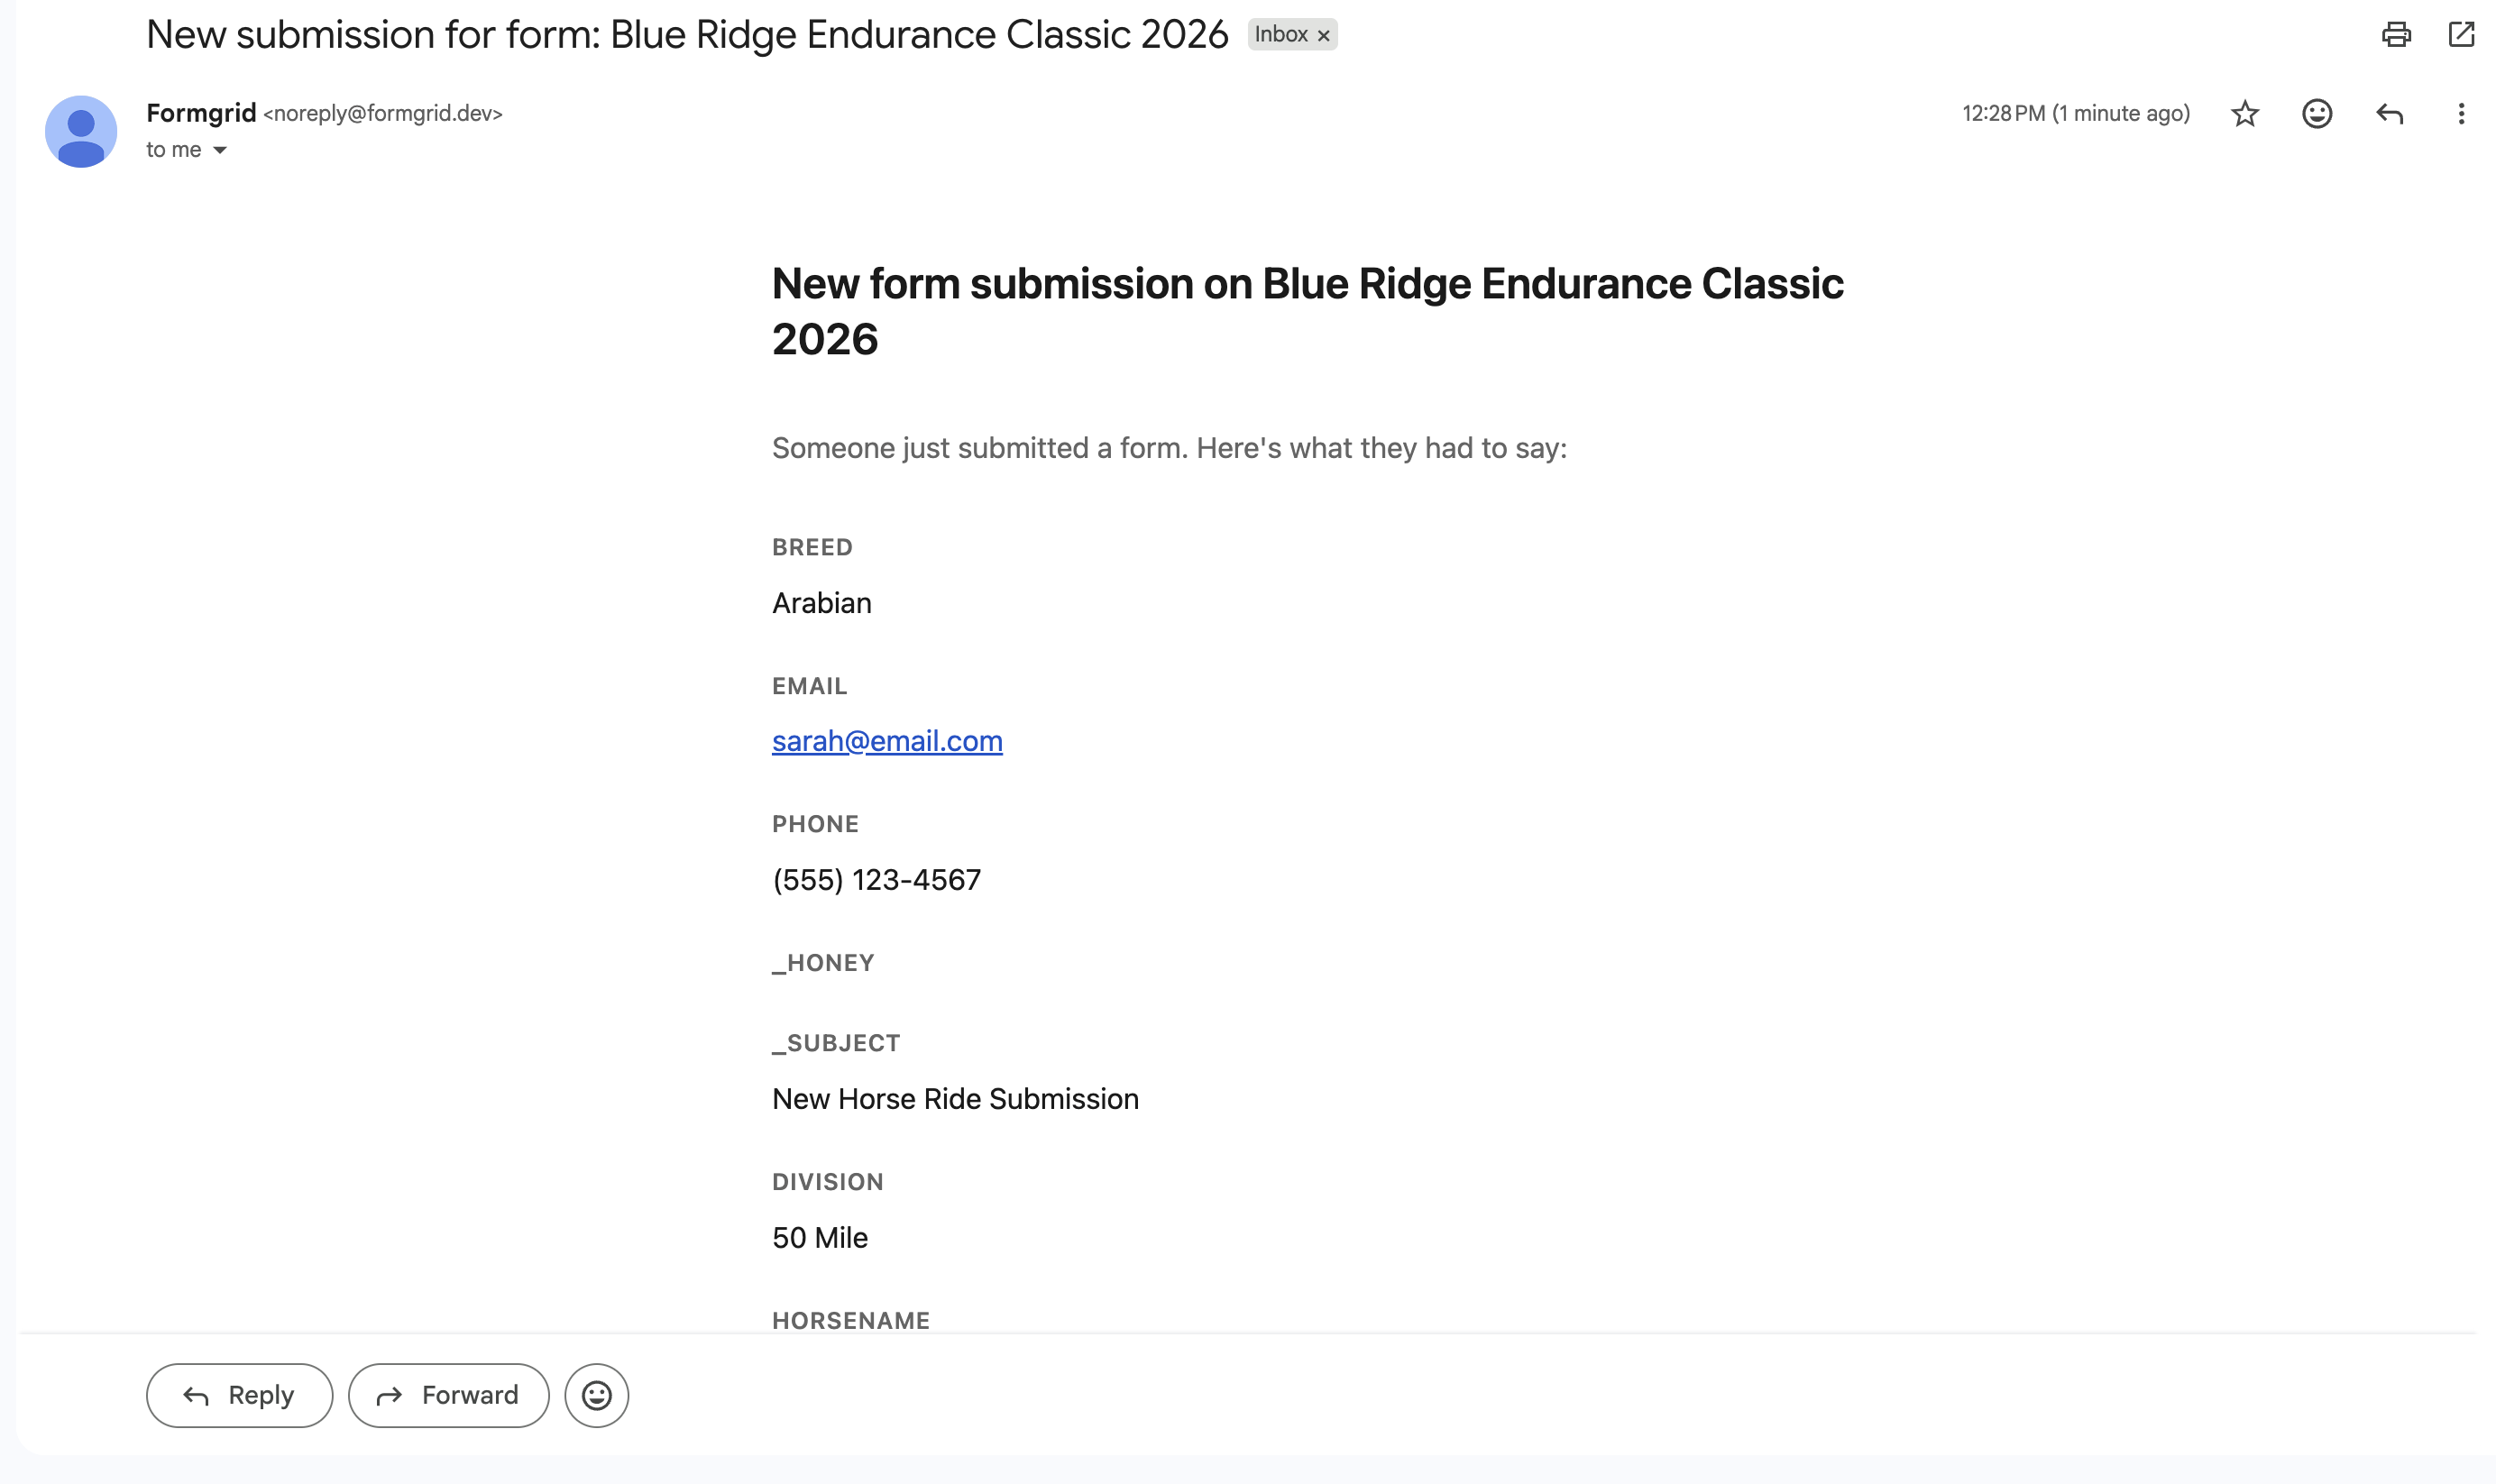
Task: Open email in new window
Action: (2460, 35)
